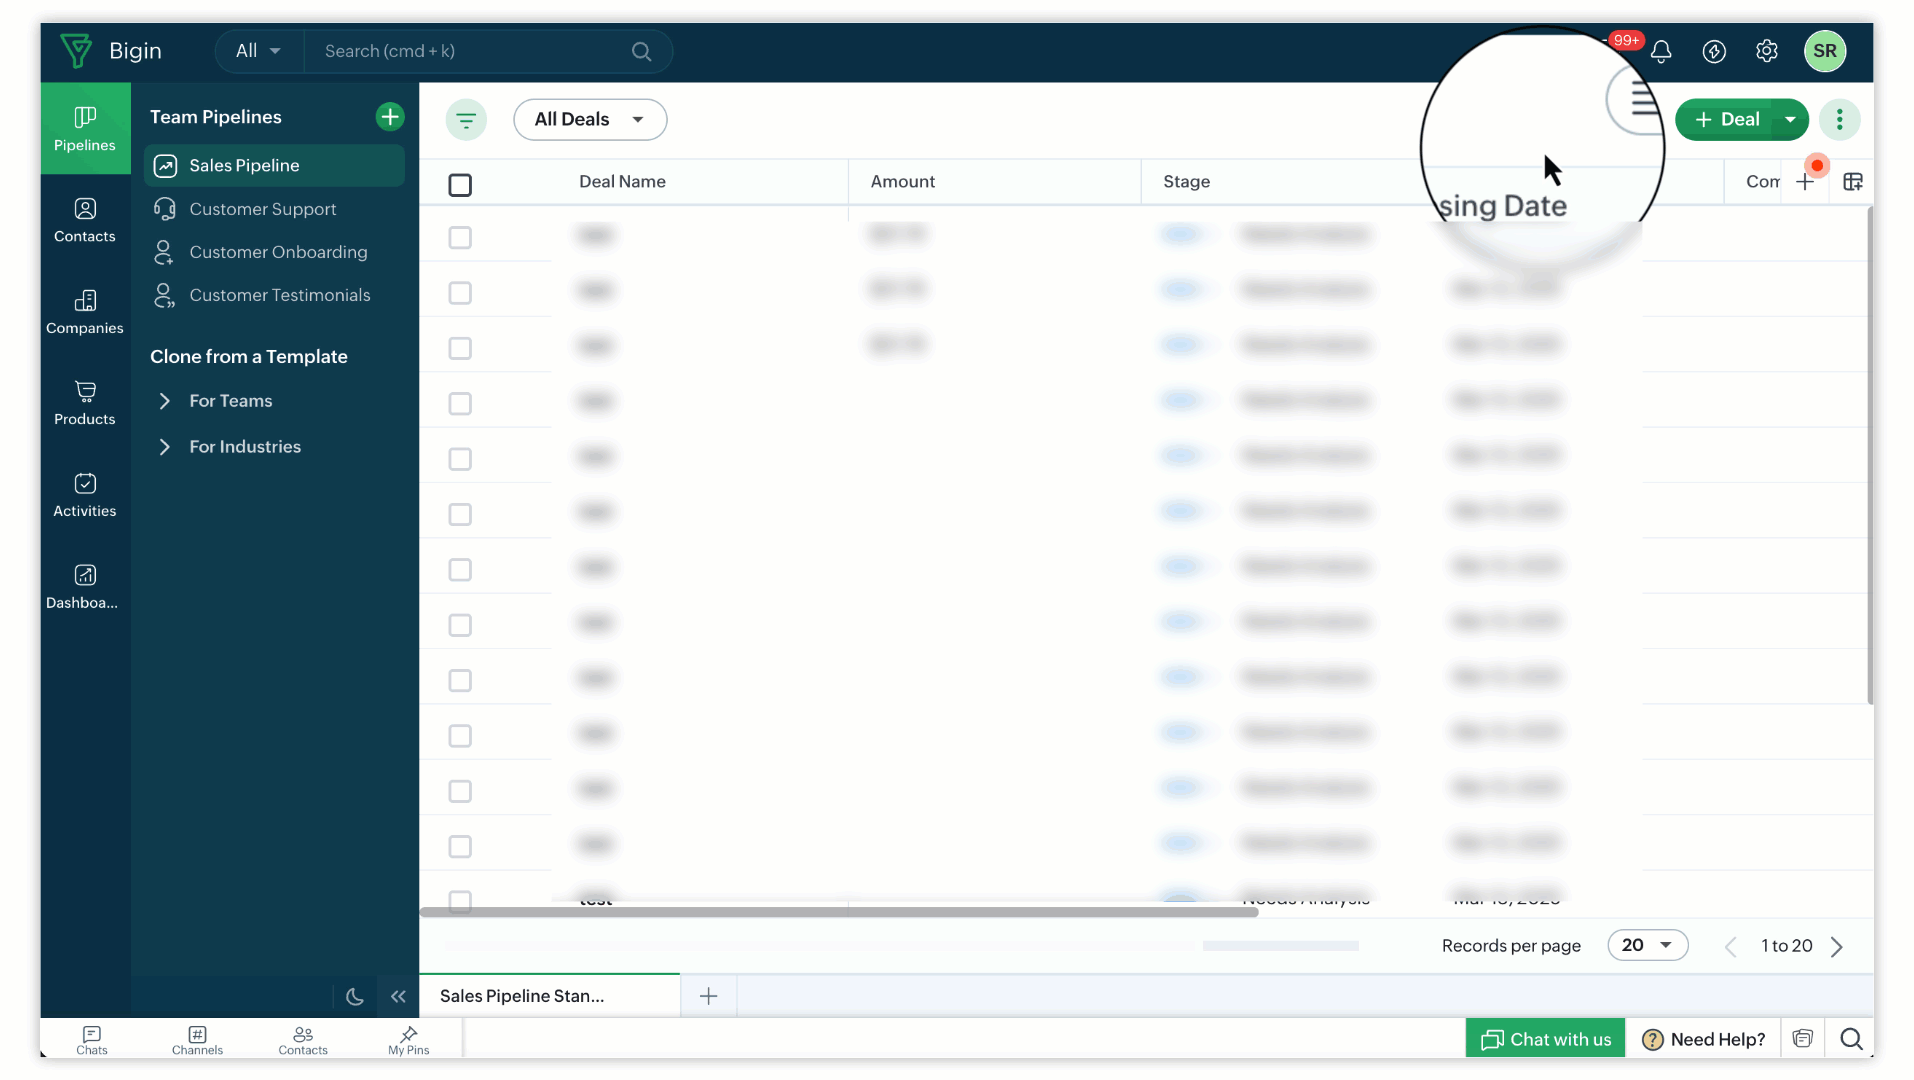Click the Bigin logo

pos(76,51)
